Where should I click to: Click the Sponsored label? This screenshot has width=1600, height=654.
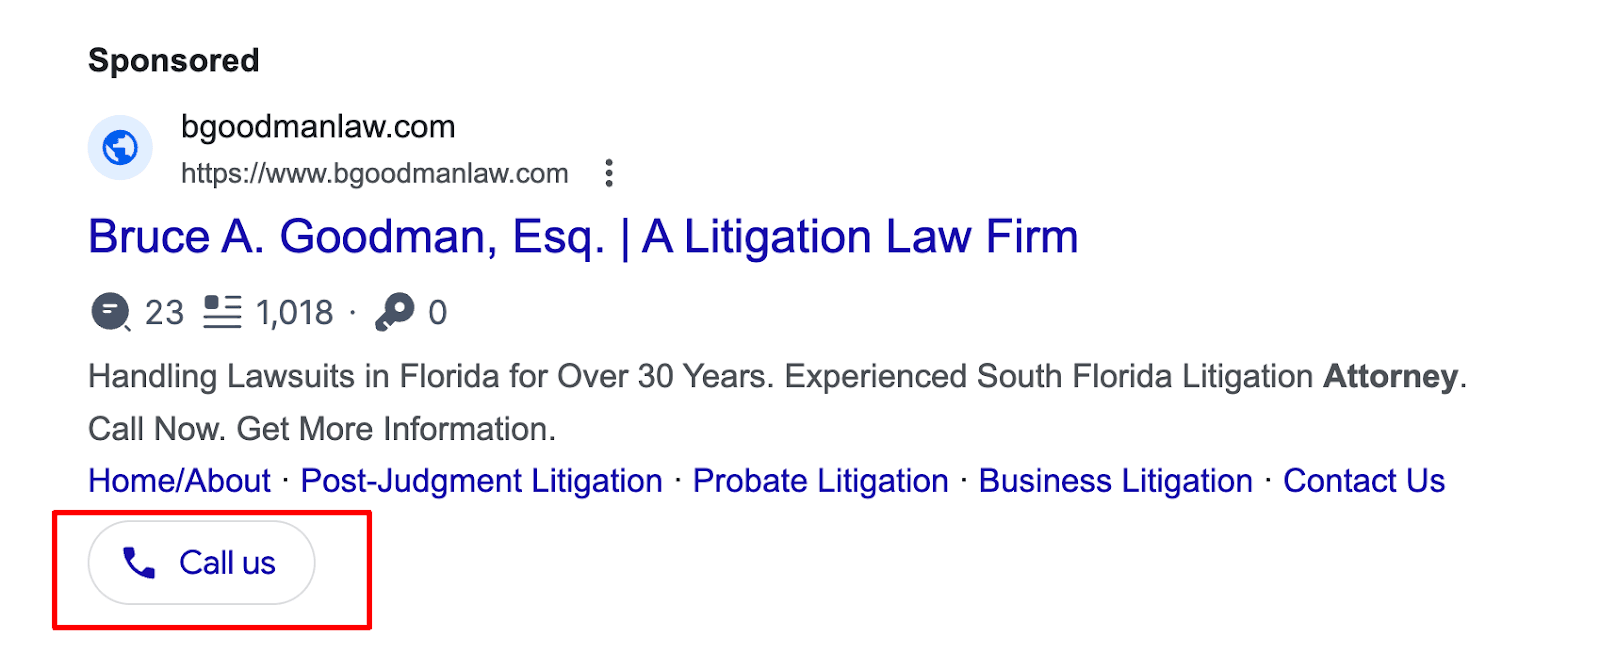tap(174, 61)
